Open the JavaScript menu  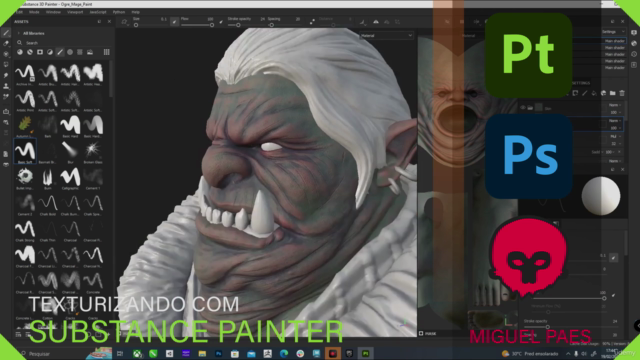[x=98, y=12]
